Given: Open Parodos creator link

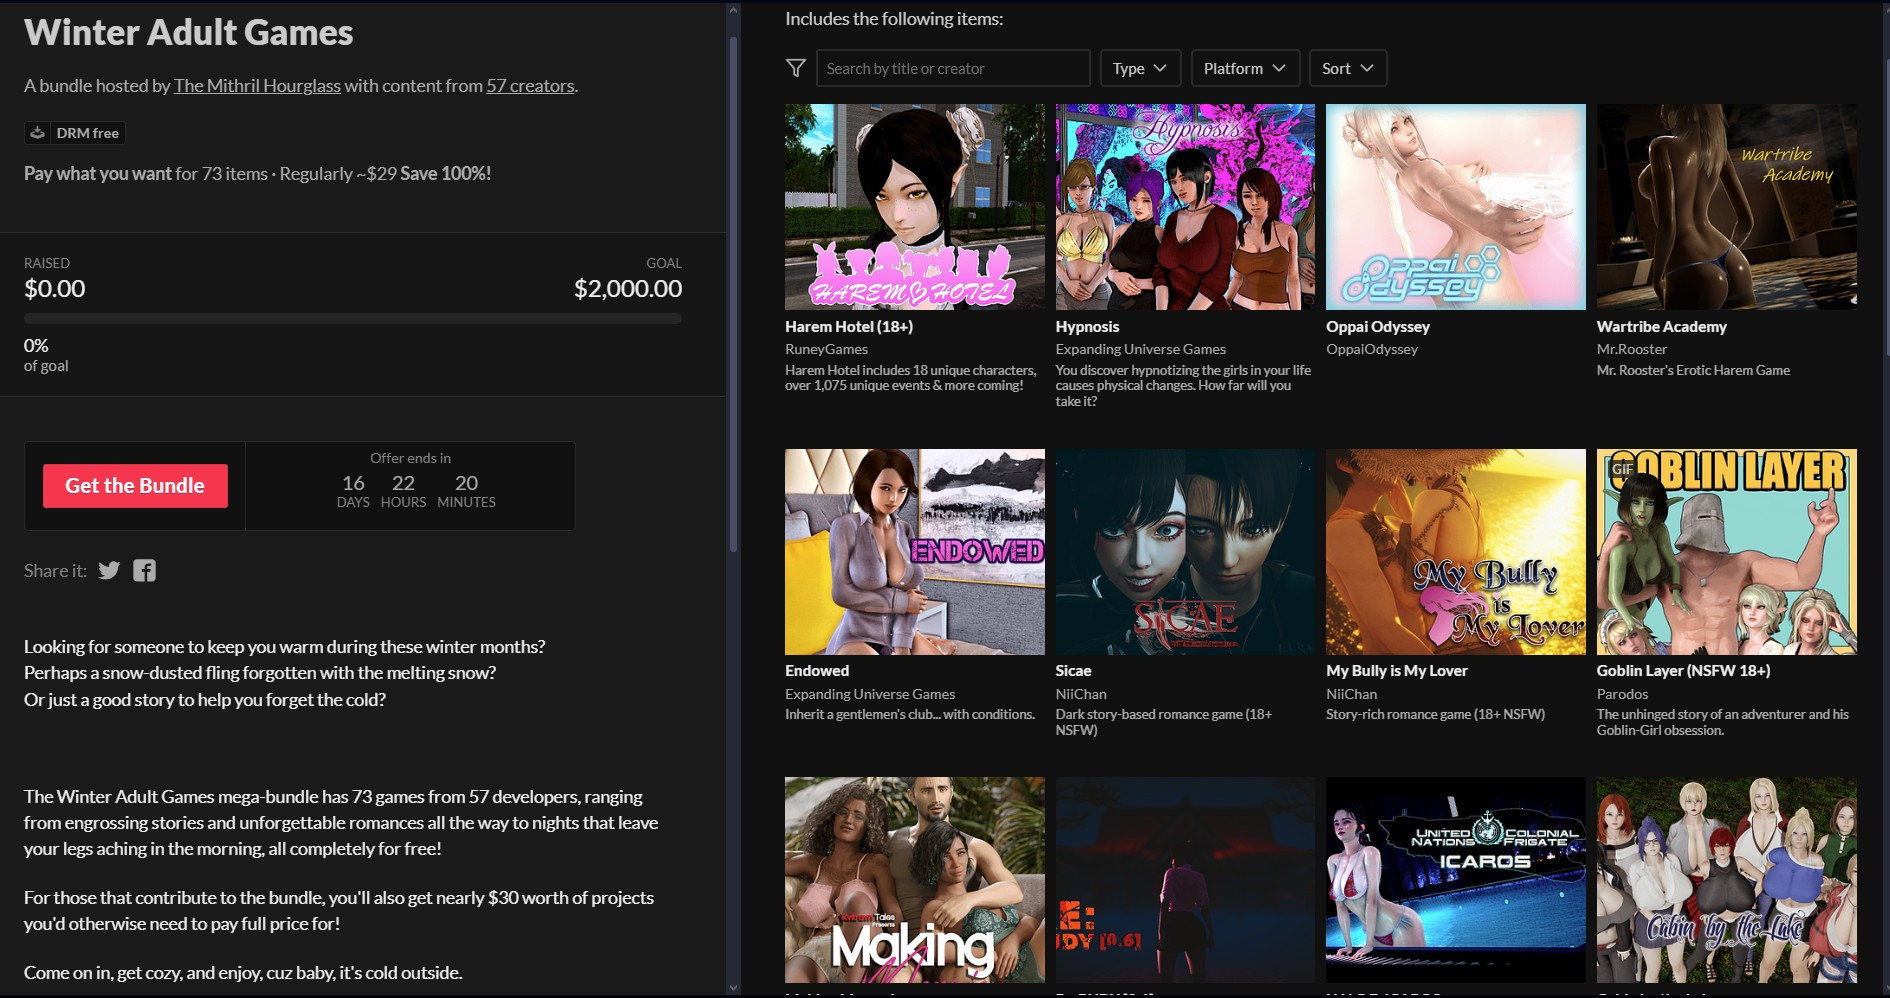Looking at the screenshot, I should [x=1623, y=694].
